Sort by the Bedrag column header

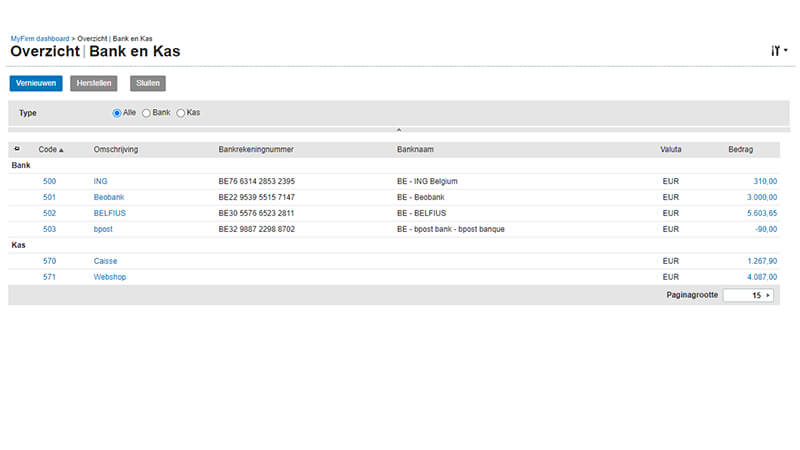click(x=740, y=149)
